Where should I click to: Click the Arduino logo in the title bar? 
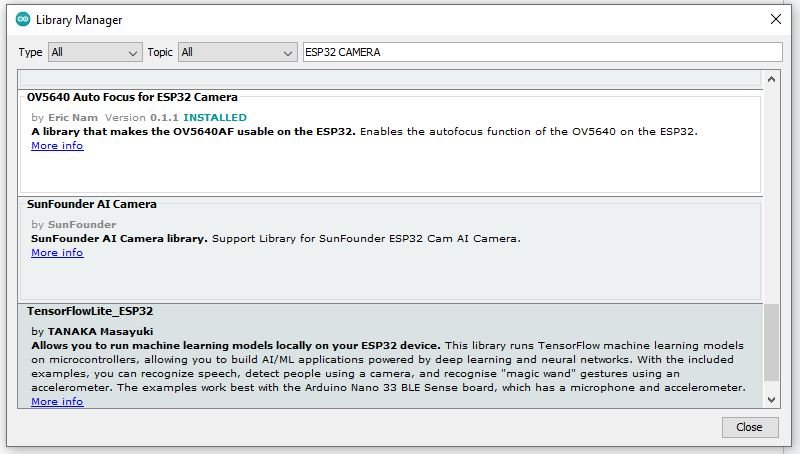click(23, 19)
